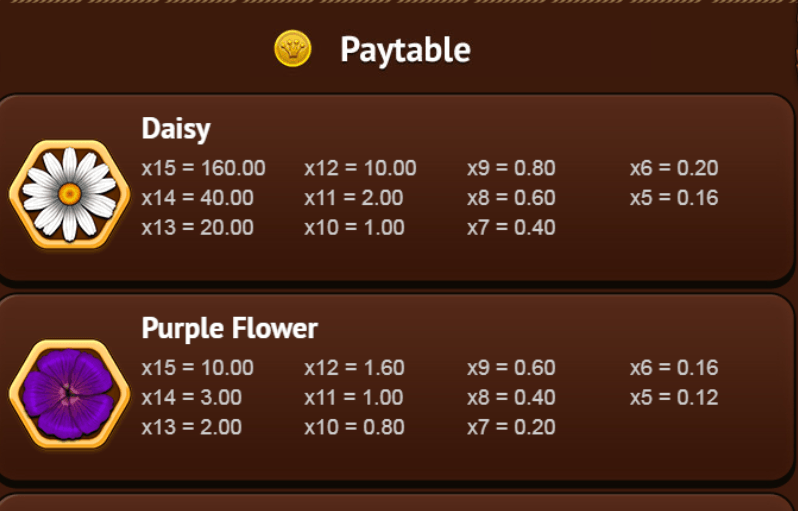Select Purple Flower x7 = 0.20 payout
Viewport: 798px width, 511px height.
[511, 427]
